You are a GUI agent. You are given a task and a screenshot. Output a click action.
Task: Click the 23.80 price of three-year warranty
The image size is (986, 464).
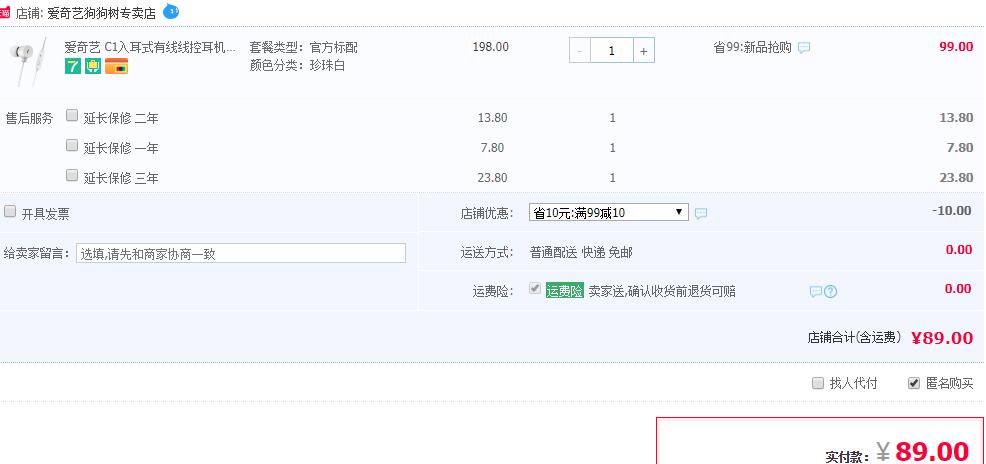pyautogui.click(x=492, y=177)
